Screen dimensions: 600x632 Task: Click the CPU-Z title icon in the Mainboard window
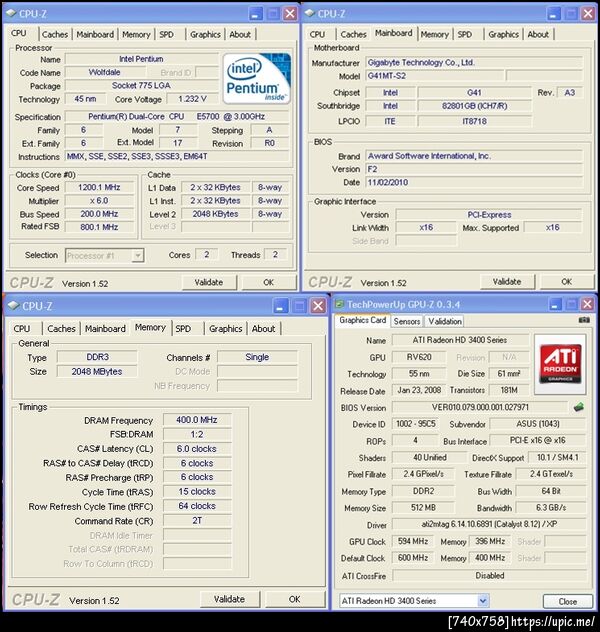pos(309,13)
